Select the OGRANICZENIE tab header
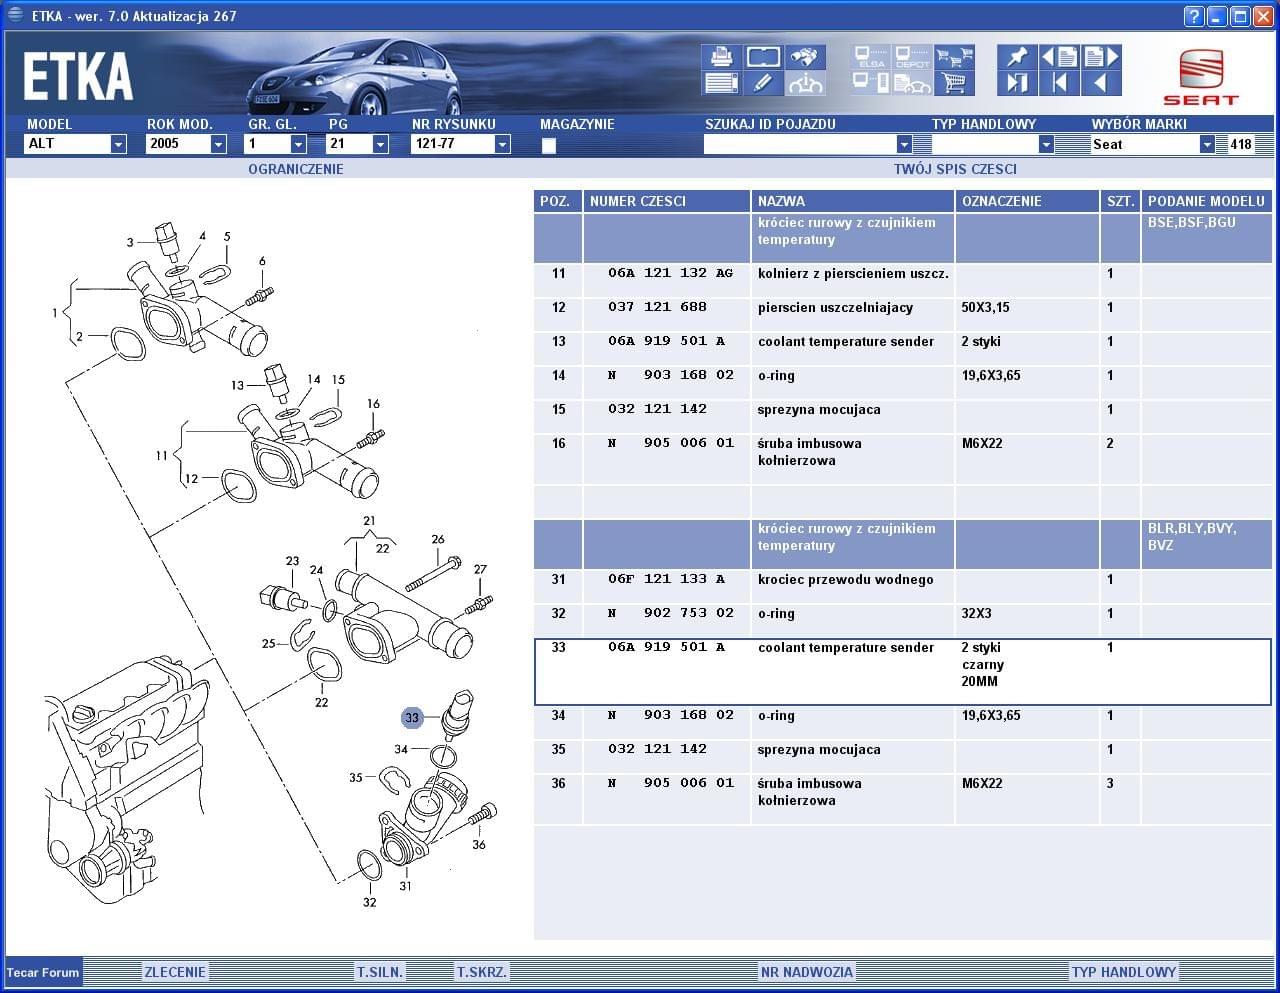This screenshot has height=993, width=1280. tap(295, 169)
